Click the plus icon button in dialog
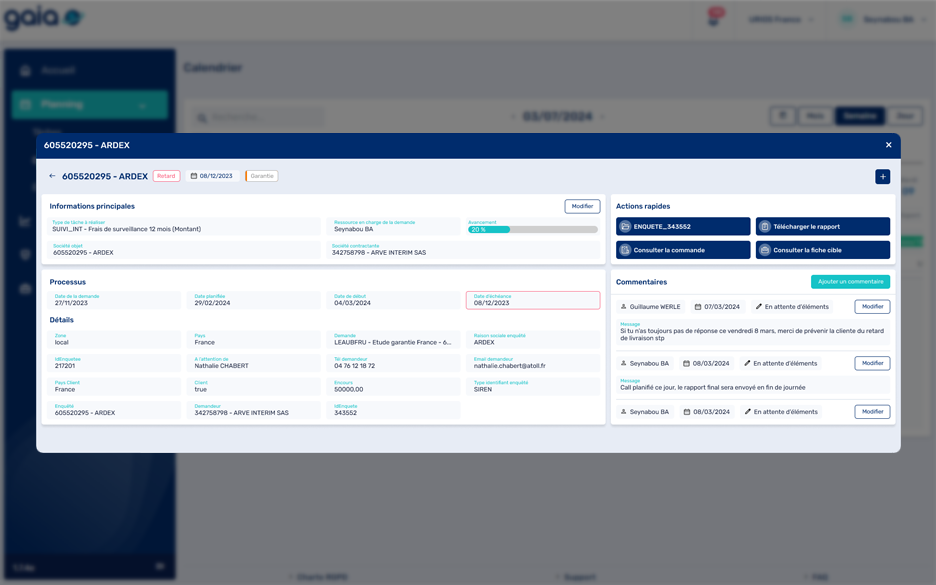The image size is (936, 585). pos(882,177)
